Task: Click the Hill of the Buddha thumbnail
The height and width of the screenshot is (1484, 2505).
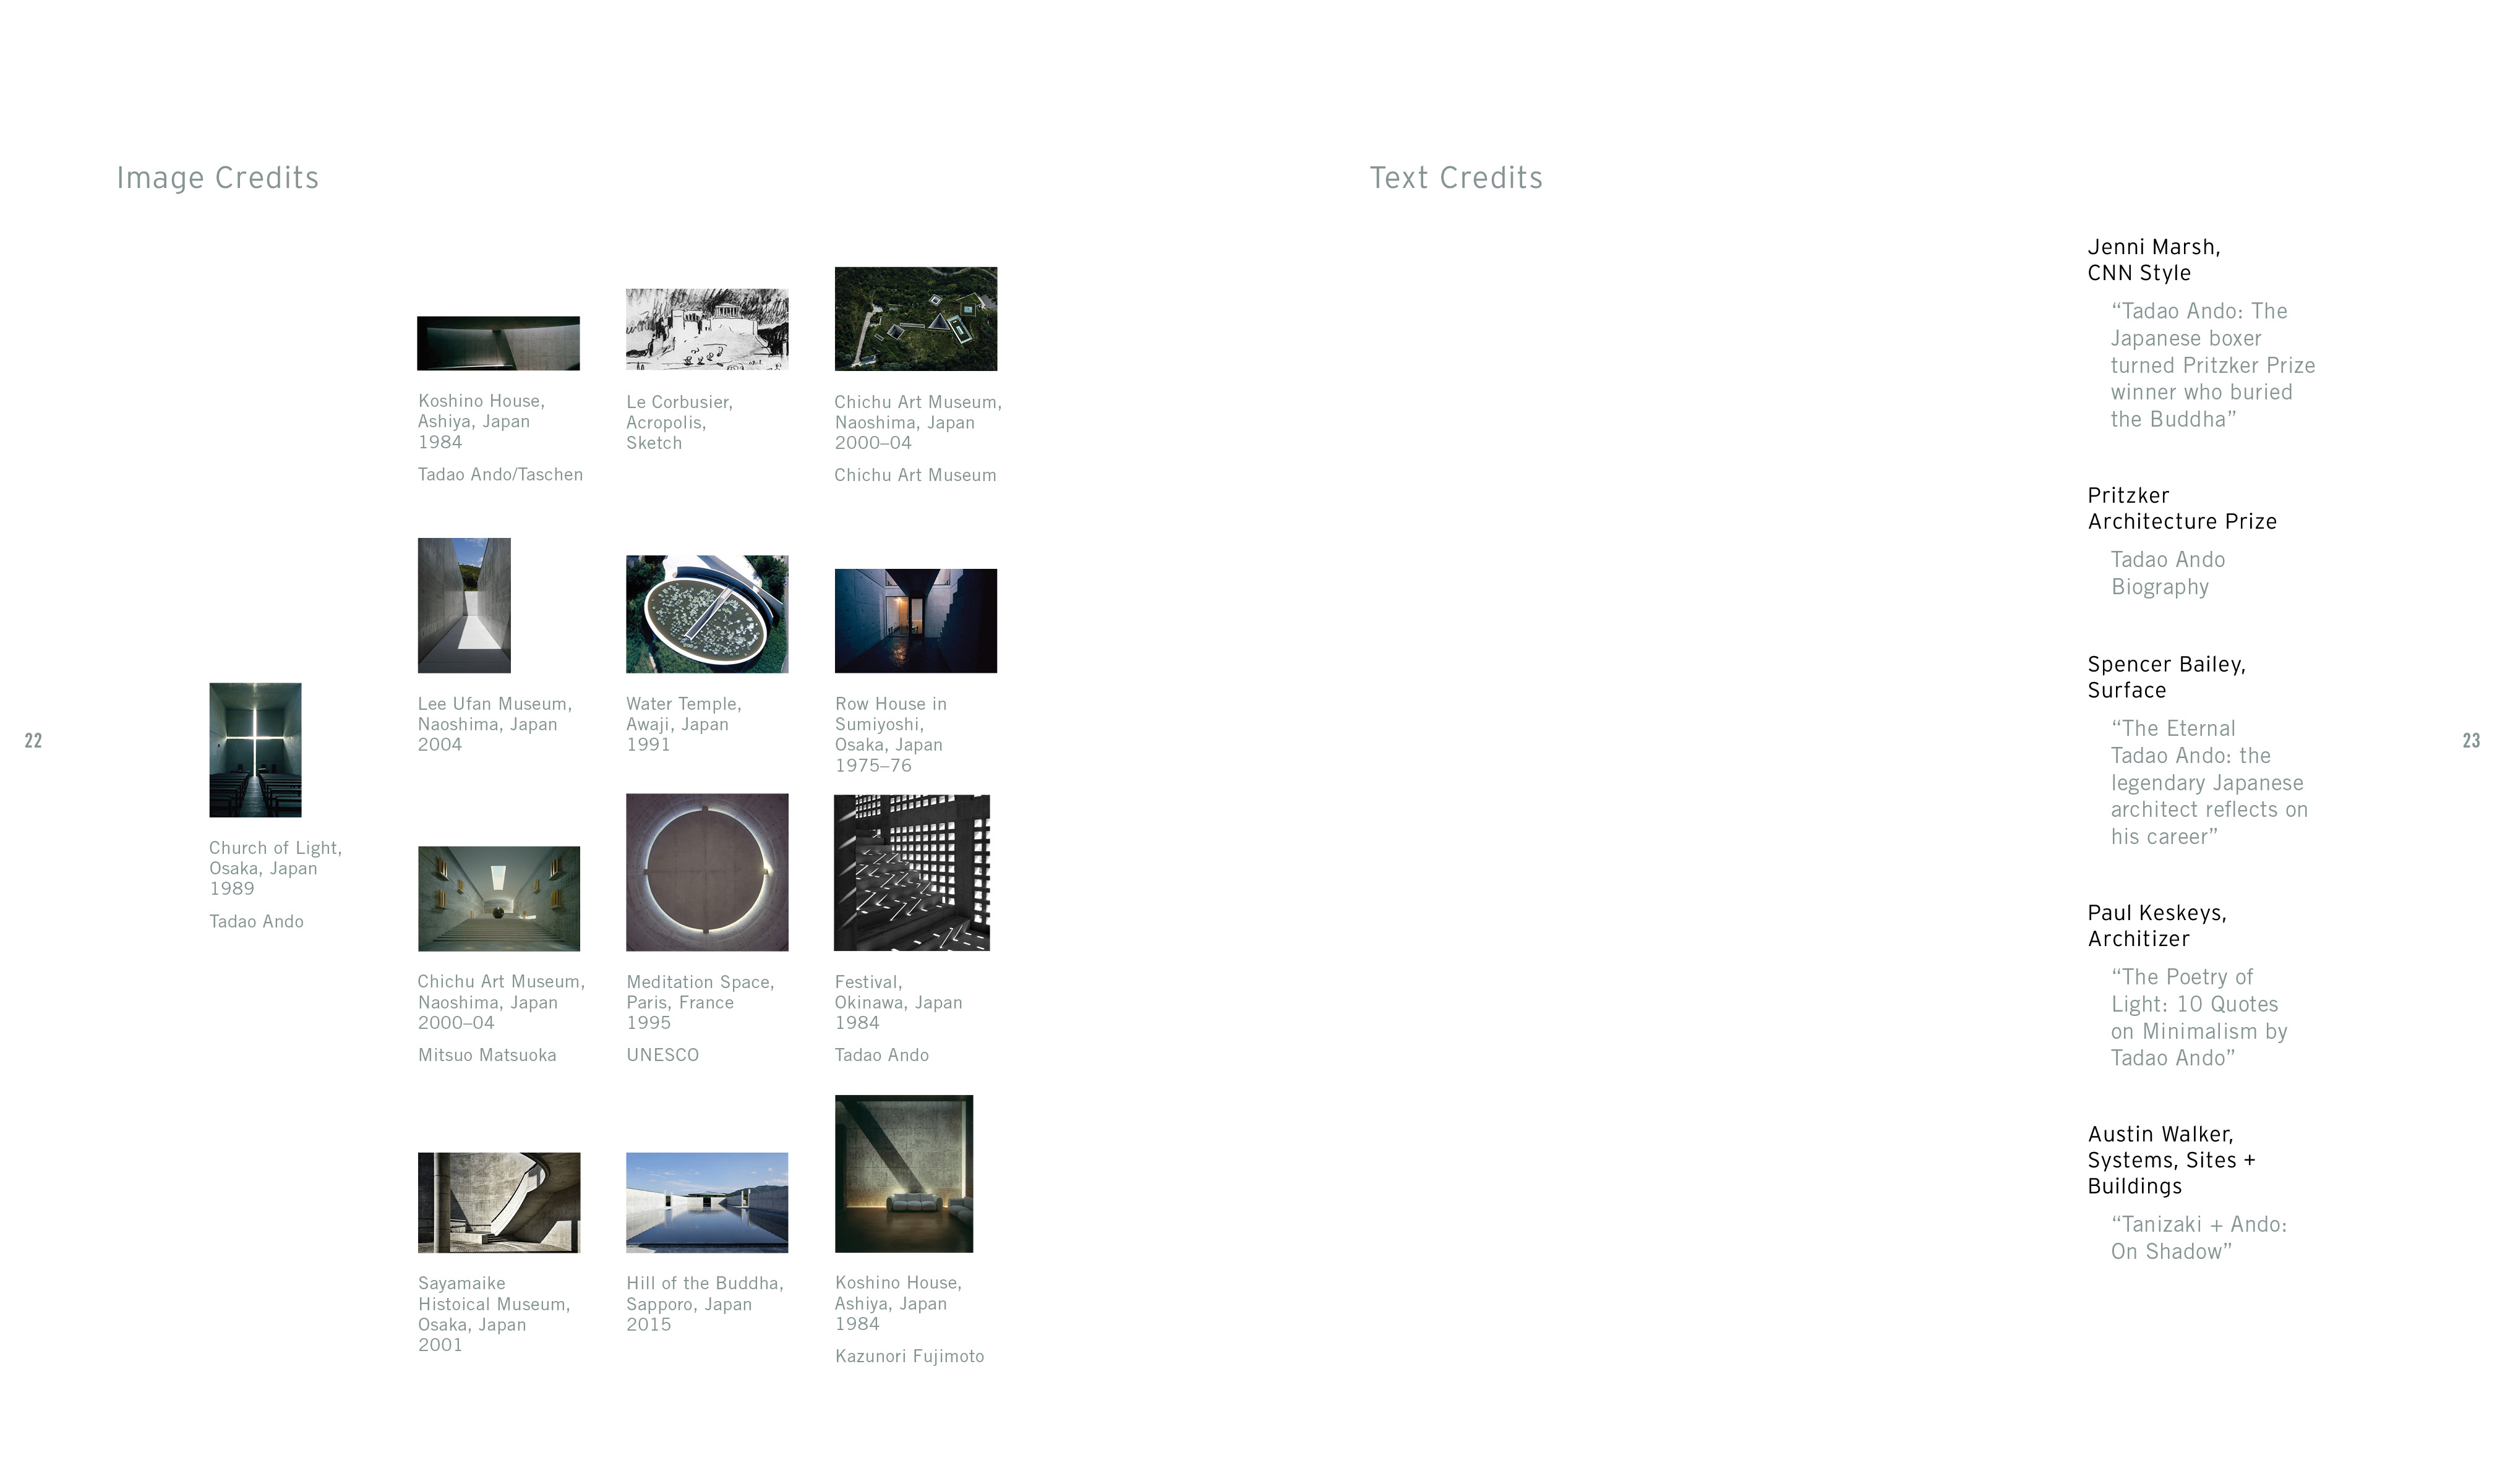Action: pos(707,1202)
